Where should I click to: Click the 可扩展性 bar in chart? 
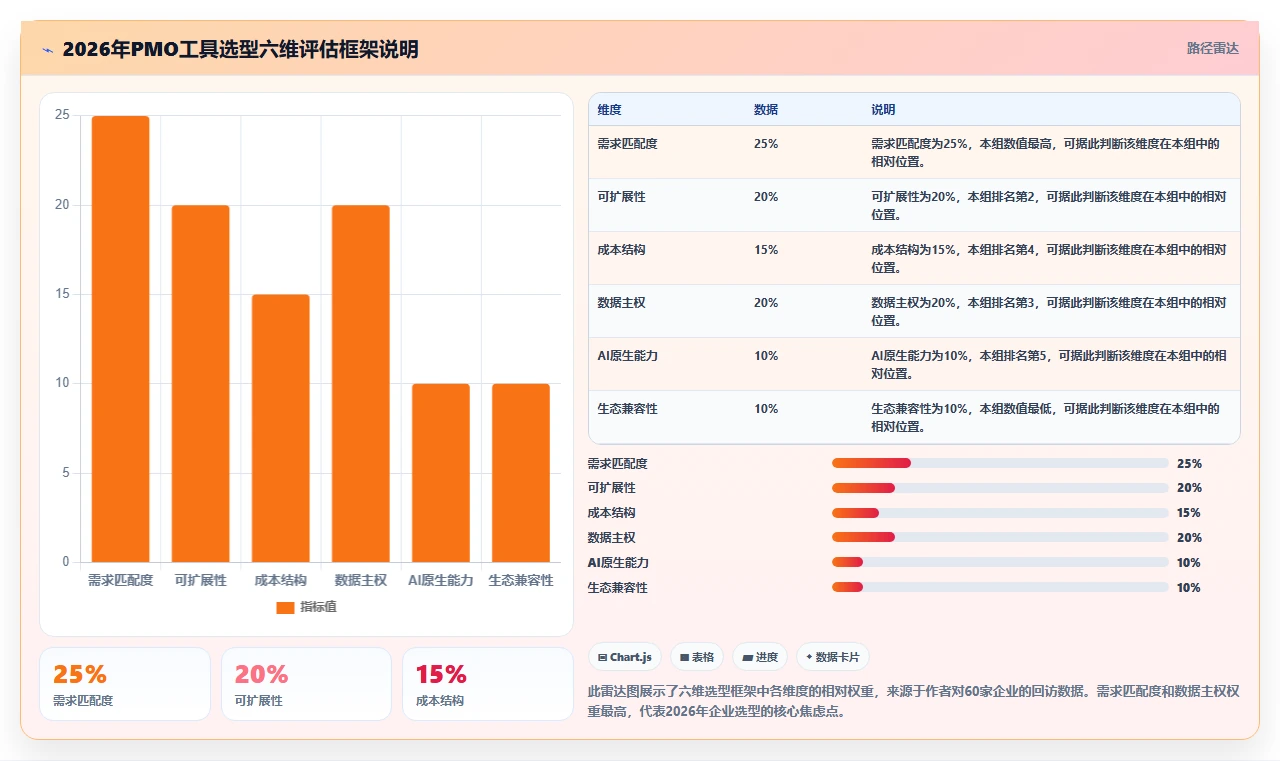[x=200, y=383]
